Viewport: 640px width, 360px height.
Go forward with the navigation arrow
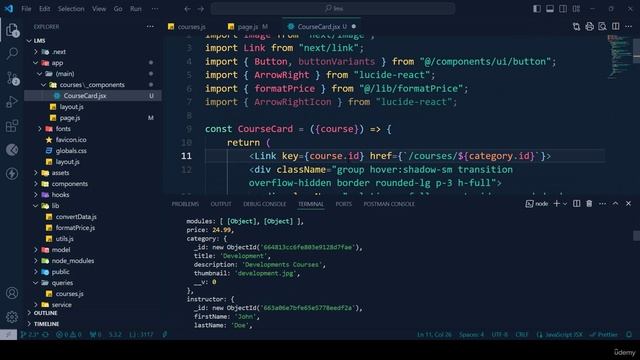[200, 9]
